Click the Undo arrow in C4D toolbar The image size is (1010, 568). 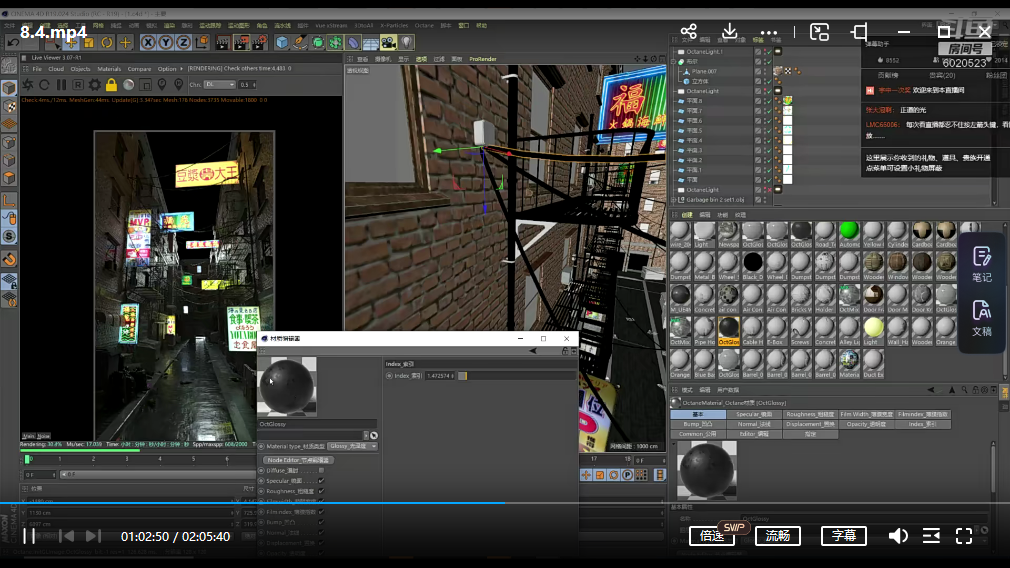pyautogui.click(x=13, y=43)
